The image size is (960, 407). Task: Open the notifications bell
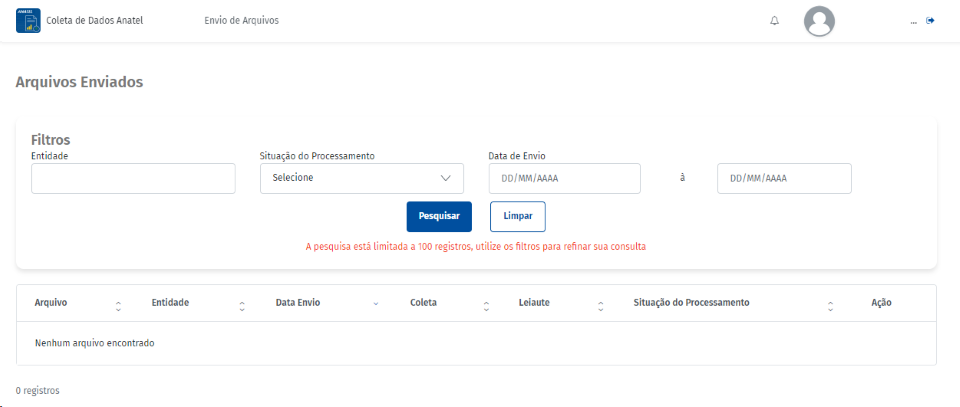point(774,21)
